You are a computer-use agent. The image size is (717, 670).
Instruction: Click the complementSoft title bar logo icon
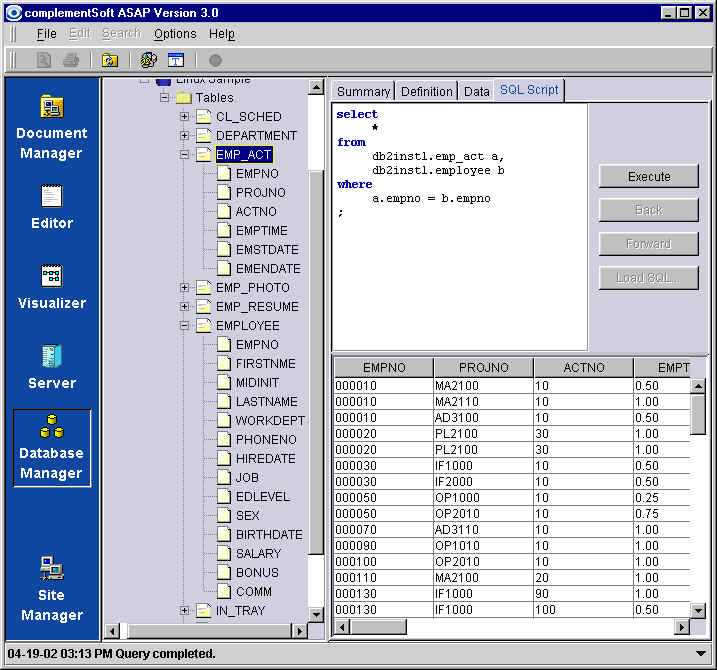pyautogui.click(x=14, y=12)
